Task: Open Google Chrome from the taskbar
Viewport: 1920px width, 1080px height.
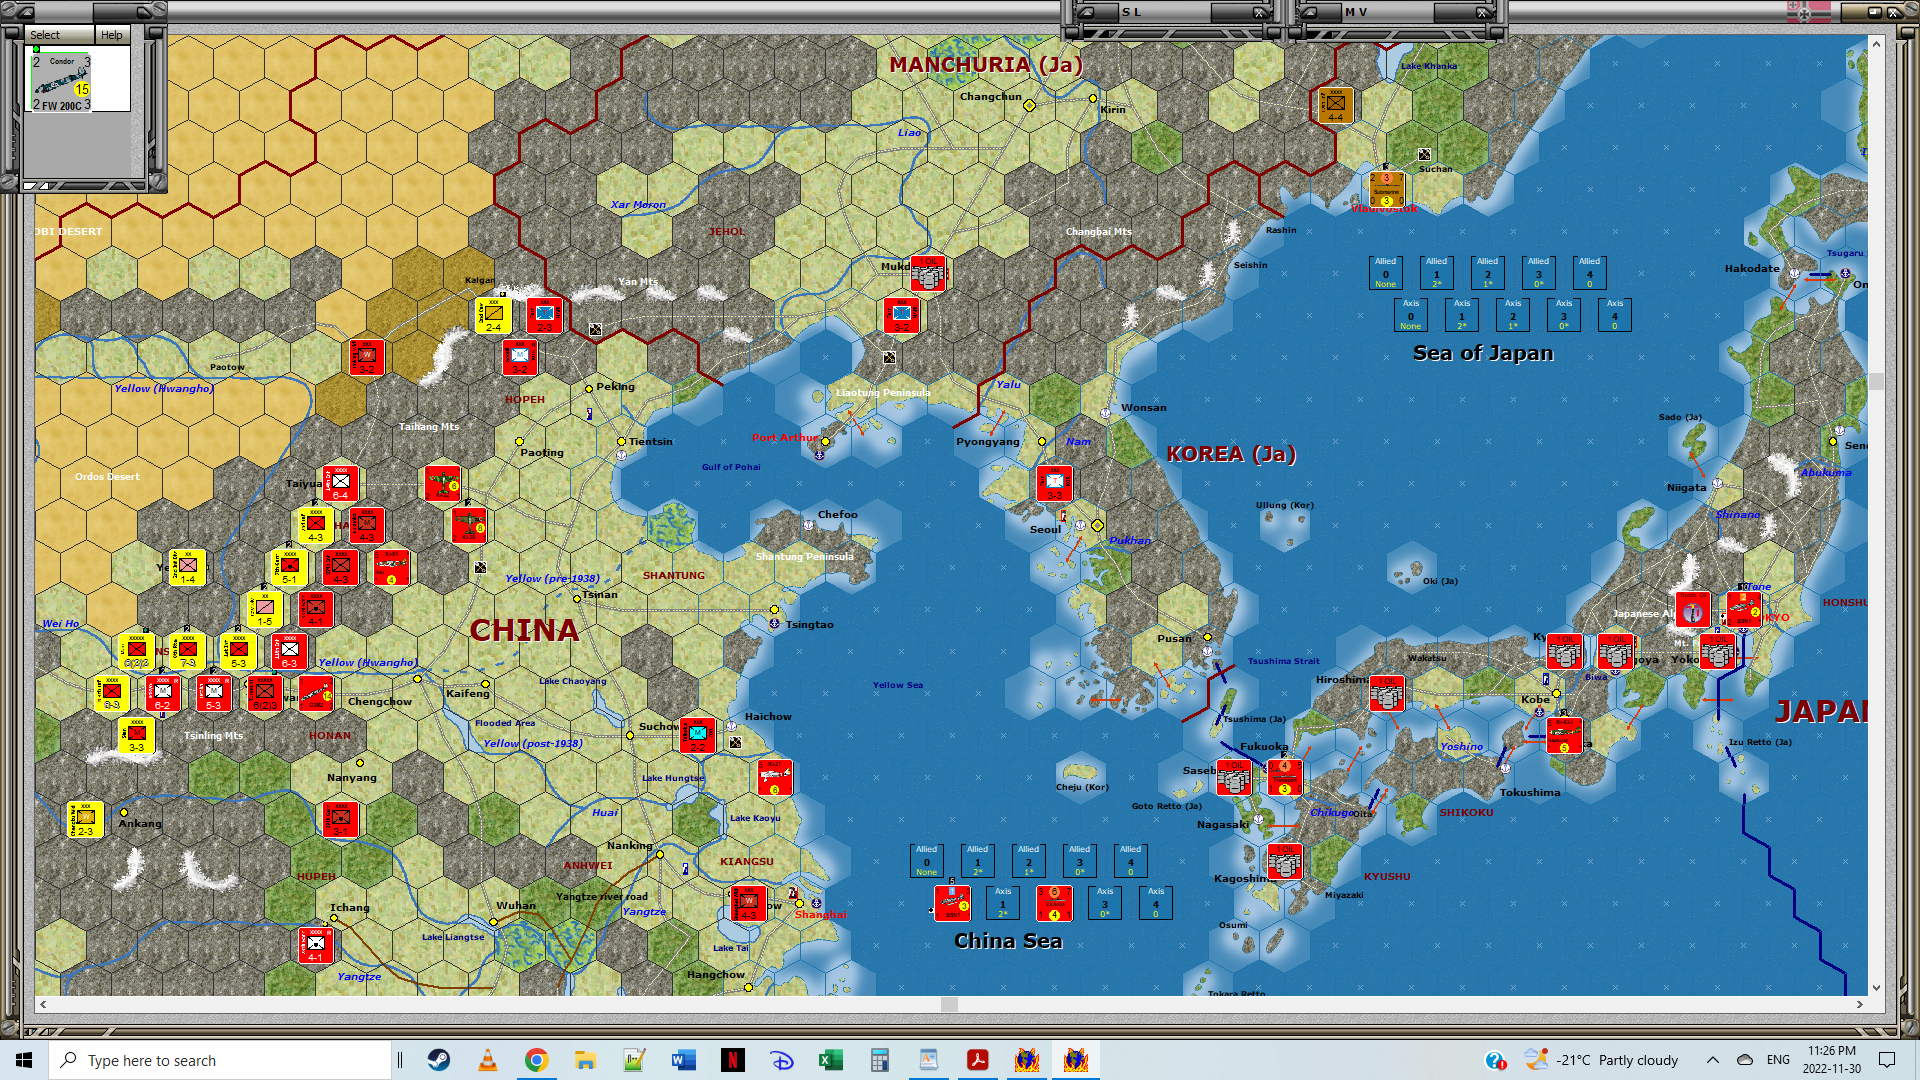Action: [x=536, y=1060]
